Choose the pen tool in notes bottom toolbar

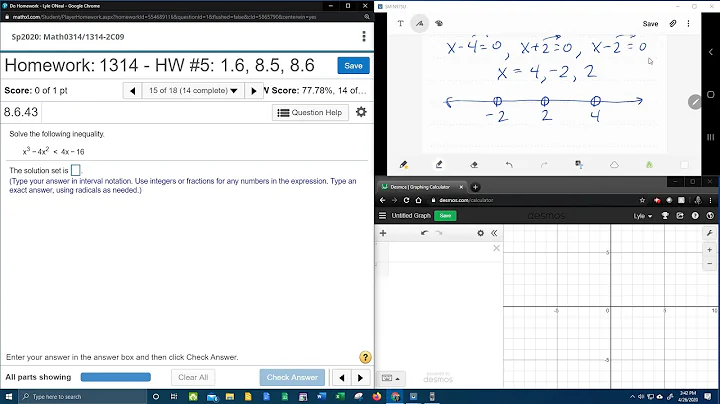pos(404,164)
